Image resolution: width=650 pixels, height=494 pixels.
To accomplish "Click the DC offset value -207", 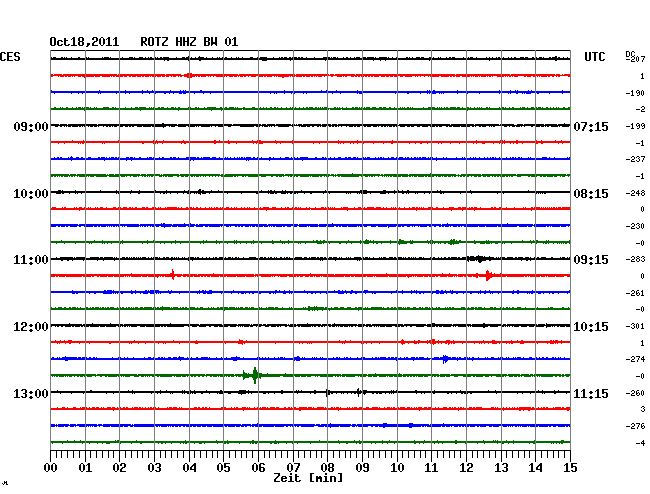I will pyautogui.click(x=635, y=59).
